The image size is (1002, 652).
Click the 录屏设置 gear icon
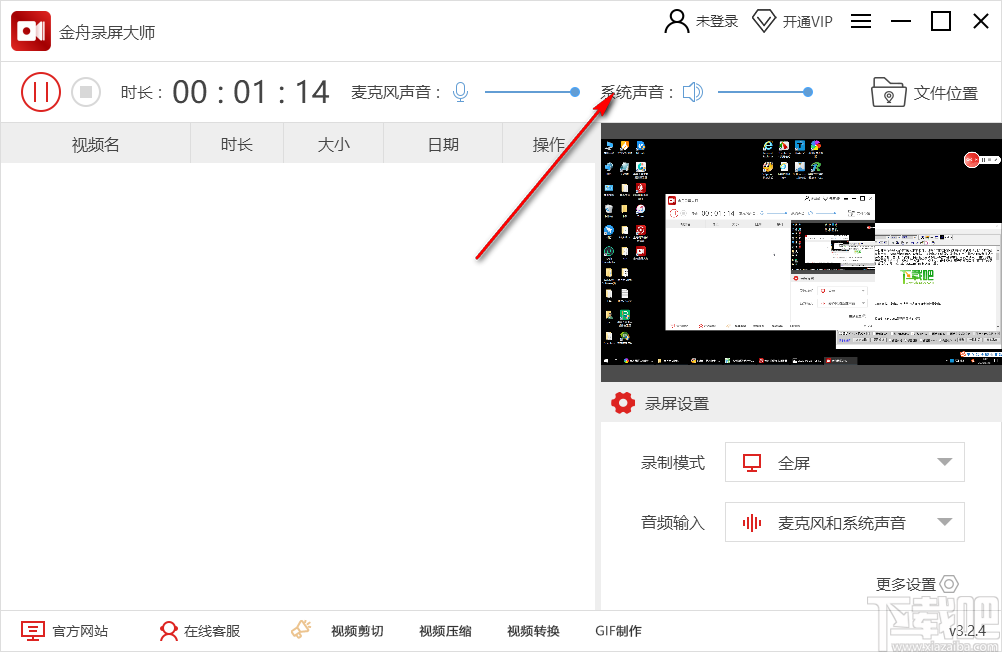pos(623,403)
